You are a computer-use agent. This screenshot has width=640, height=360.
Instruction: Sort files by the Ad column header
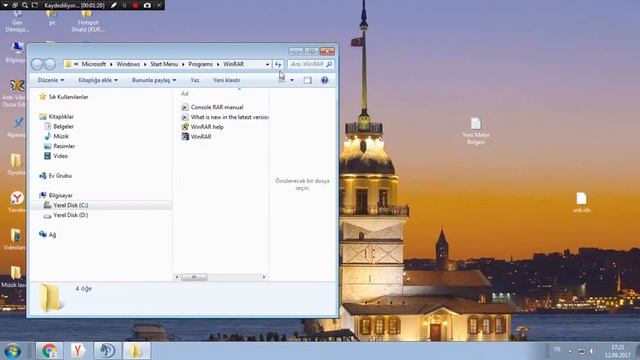[x=184, y=94]
